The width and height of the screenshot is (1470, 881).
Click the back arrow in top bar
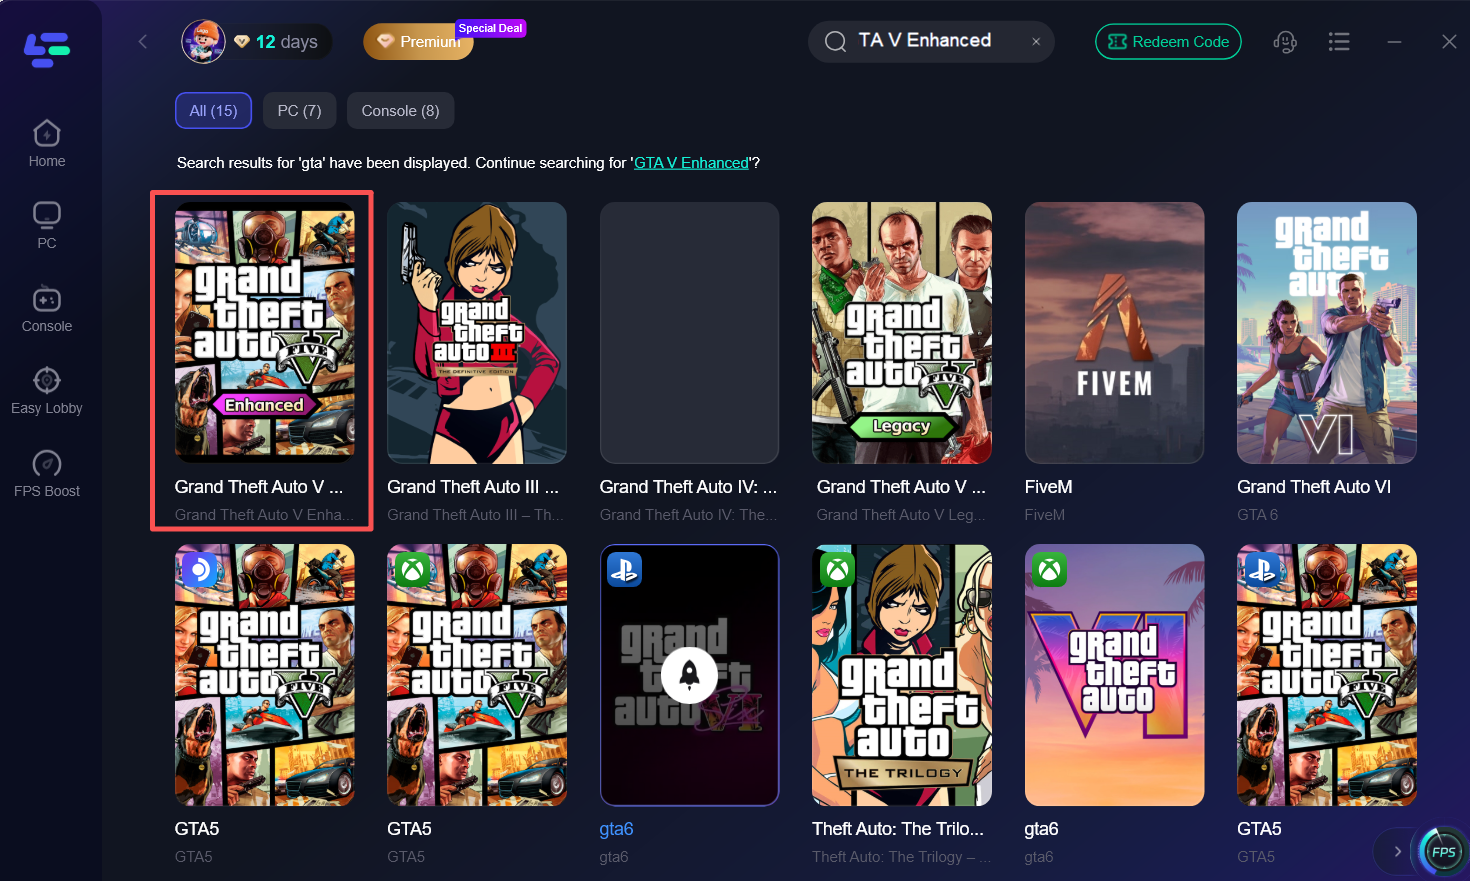coord(143,41)
